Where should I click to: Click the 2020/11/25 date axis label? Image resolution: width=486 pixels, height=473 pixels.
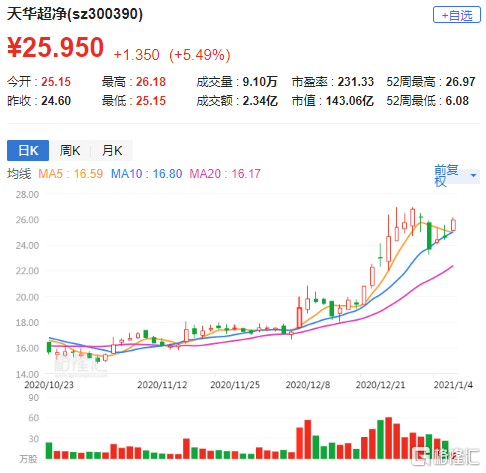[x=235, y=385]
